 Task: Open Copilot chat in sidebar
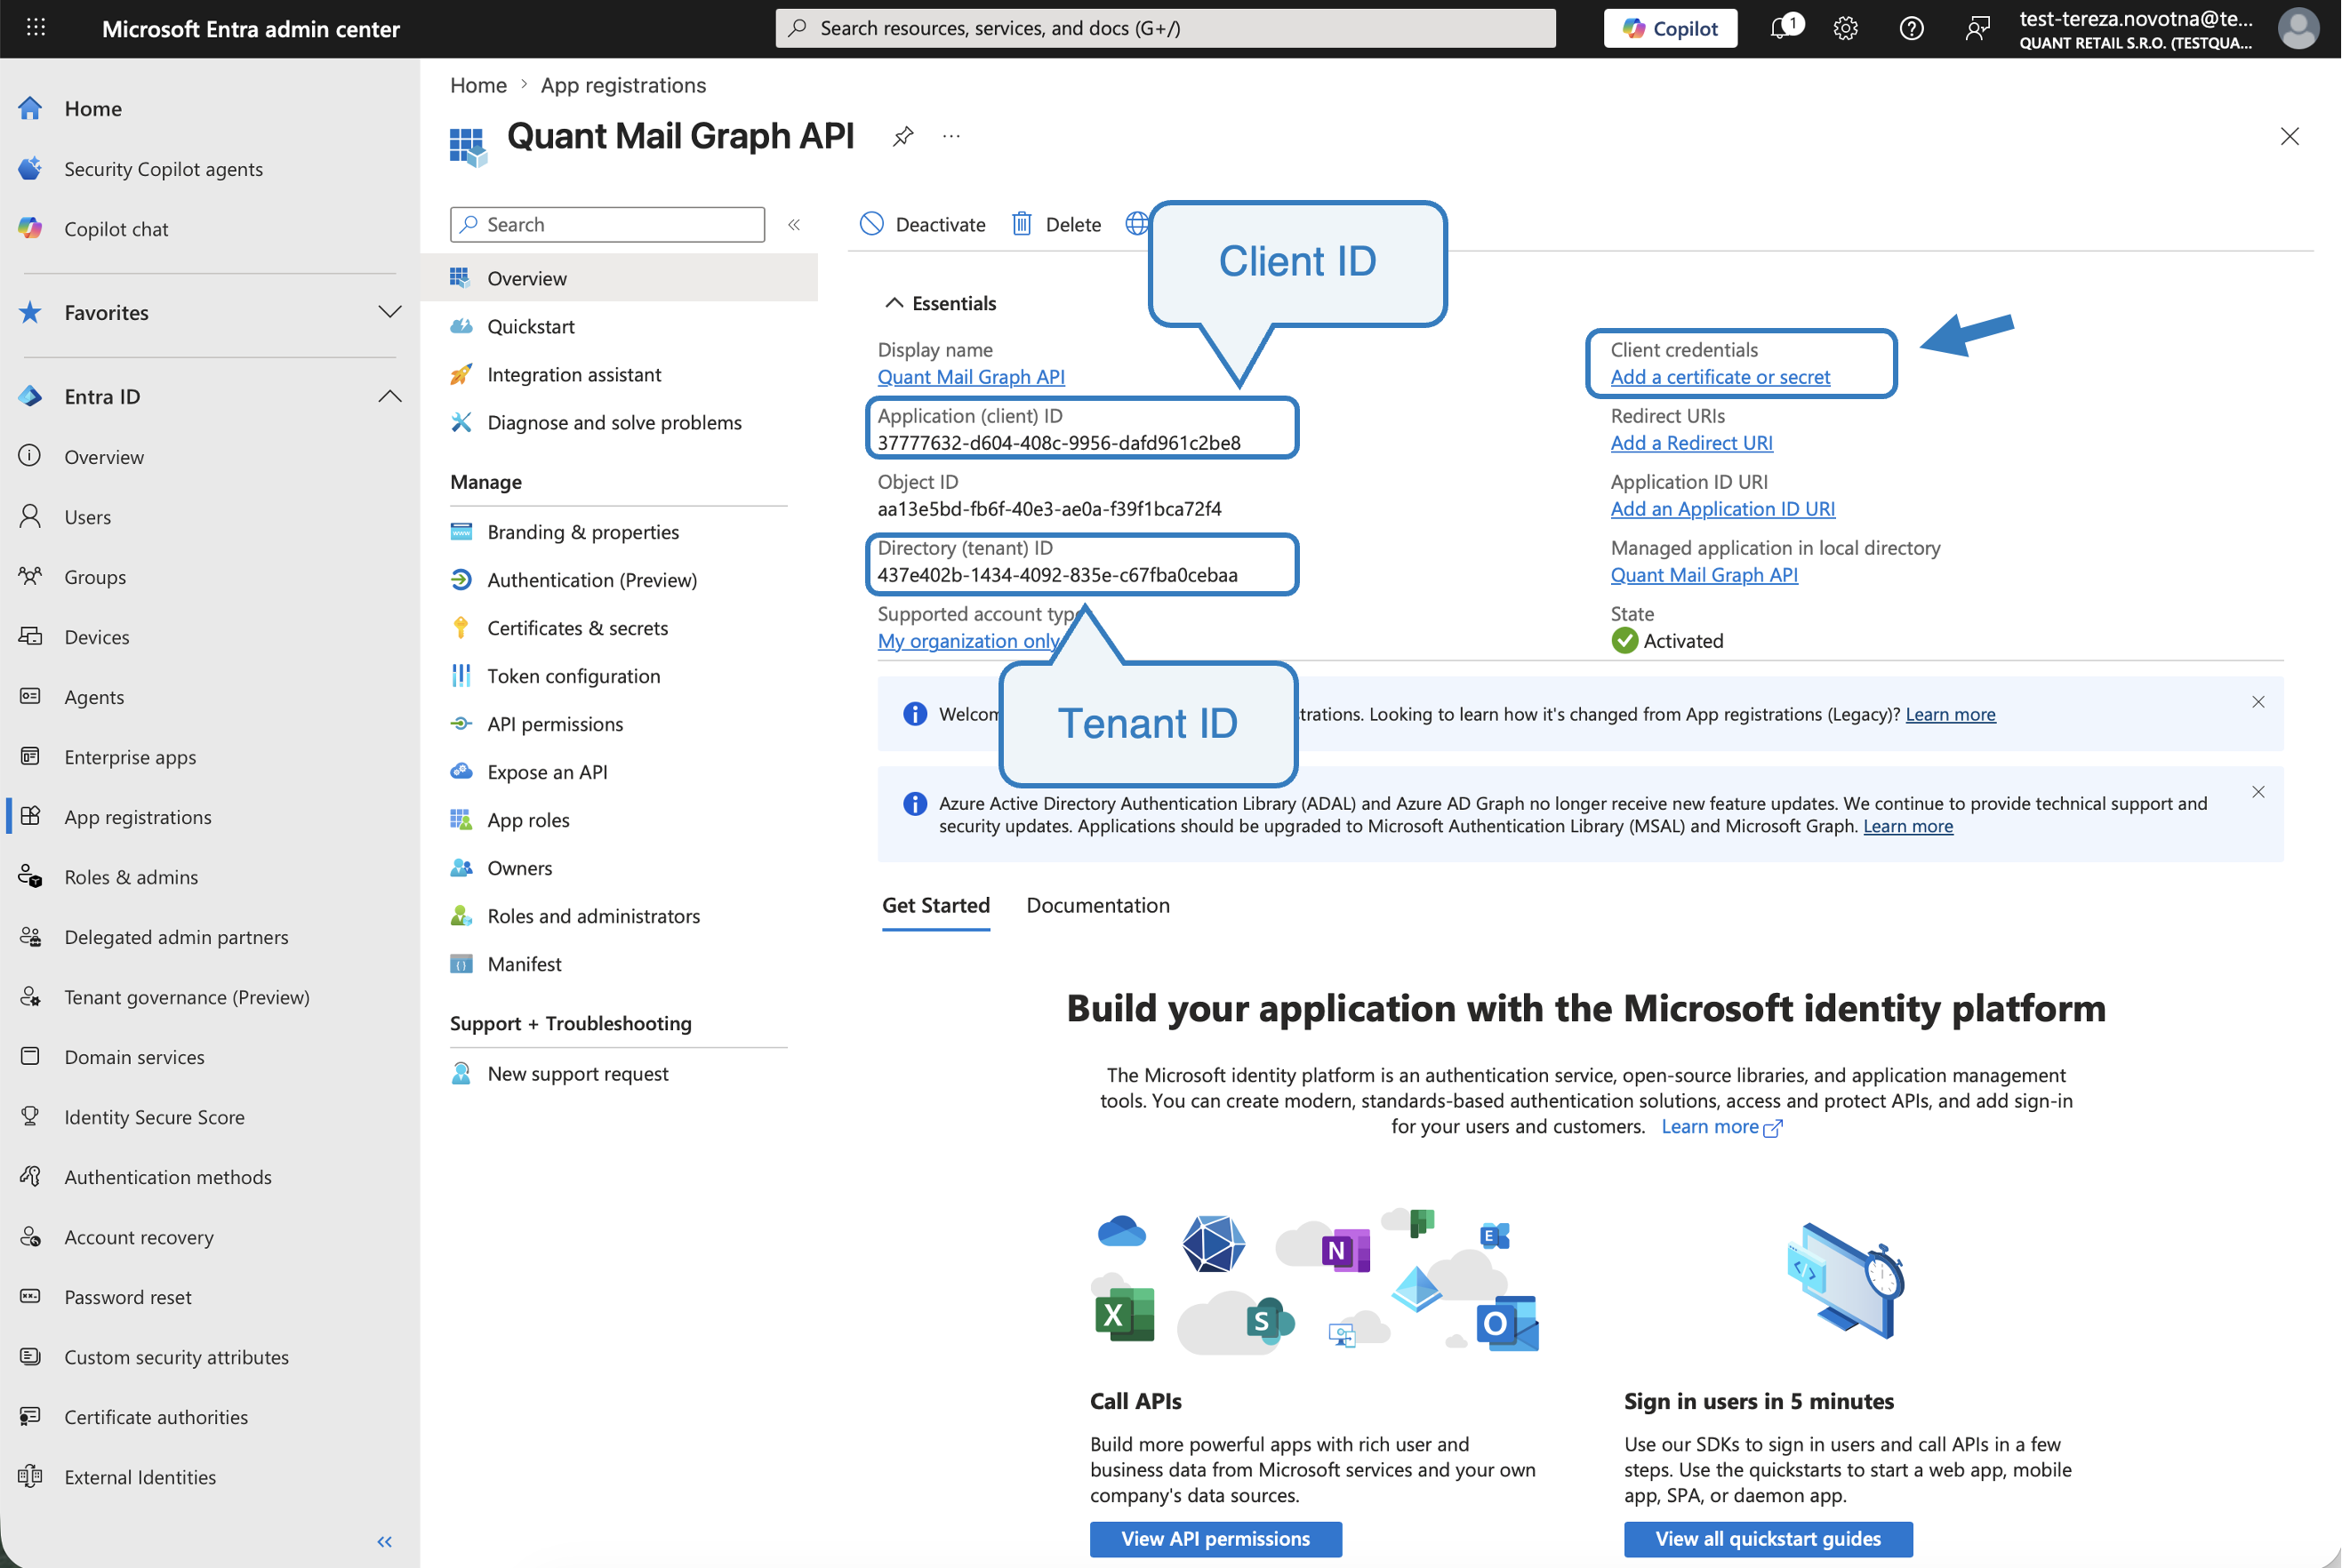116,229
